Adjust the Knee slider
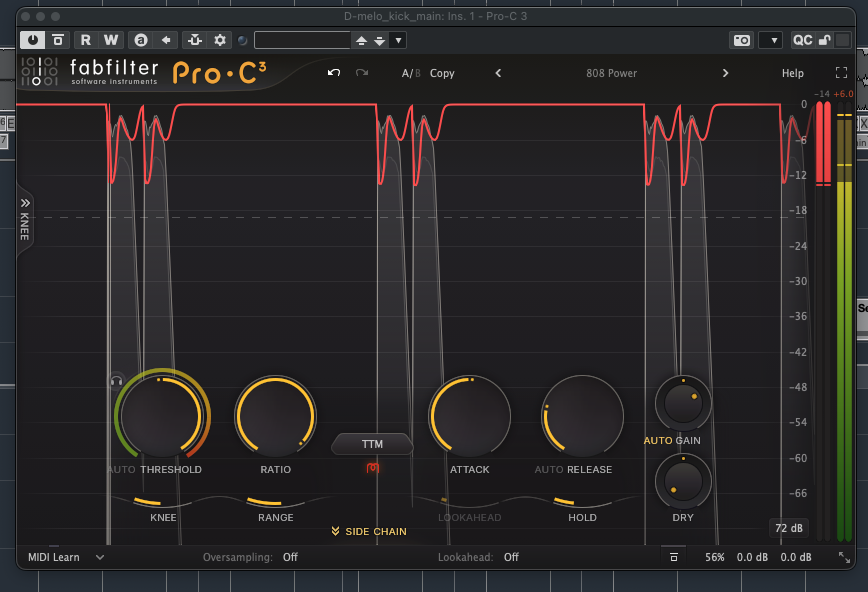 tap(163, 502)
